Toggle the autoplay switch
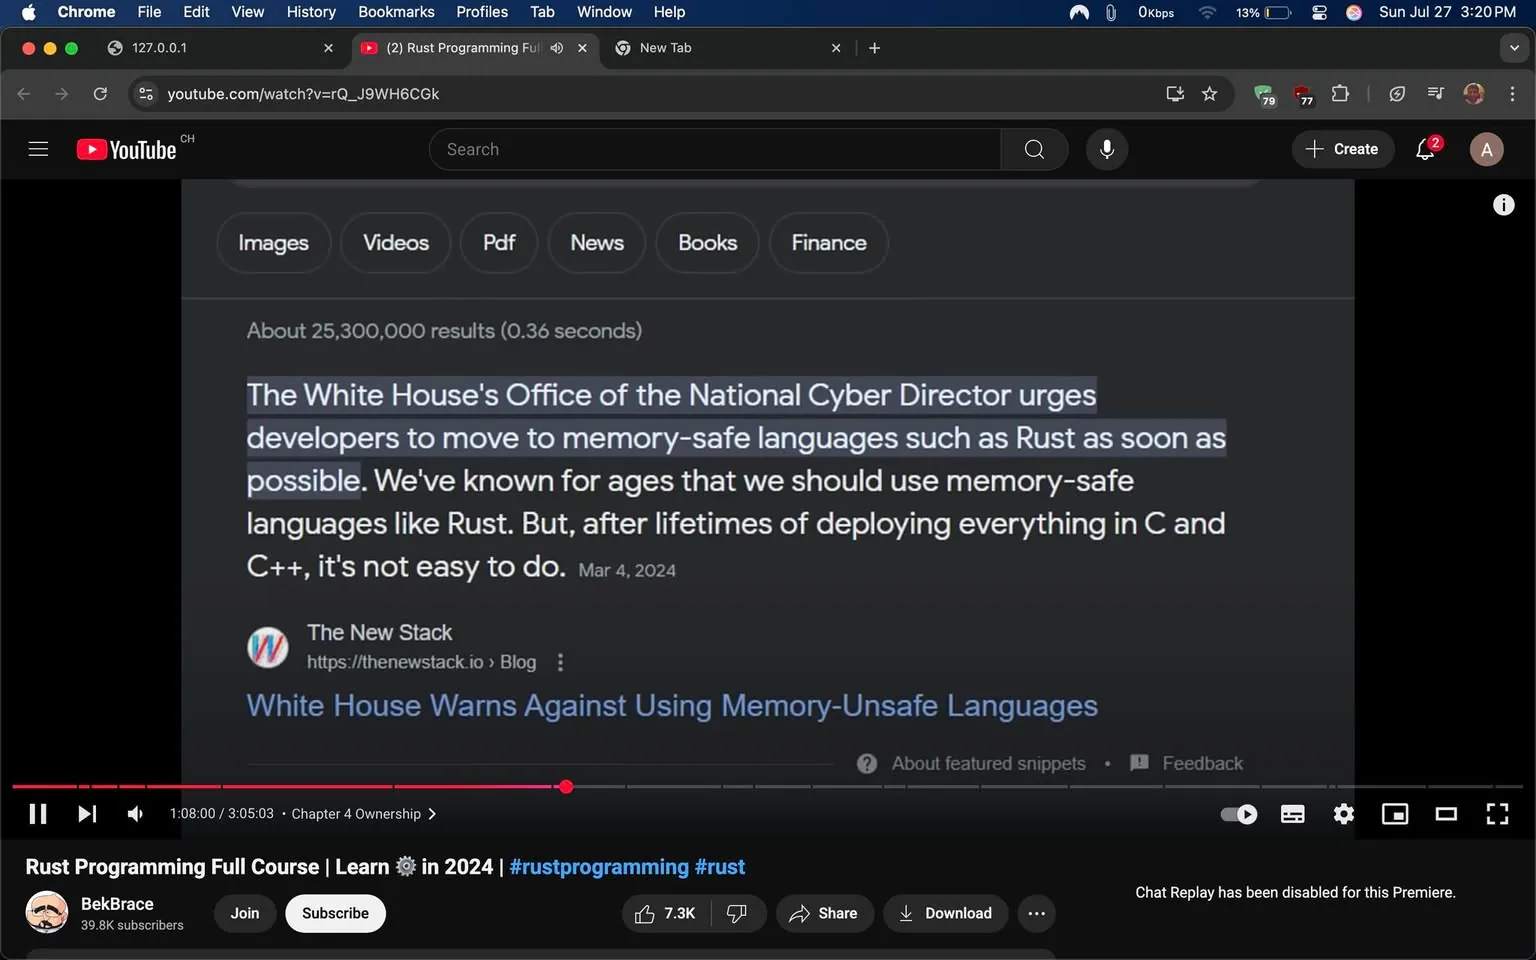 pos(1239,814)
